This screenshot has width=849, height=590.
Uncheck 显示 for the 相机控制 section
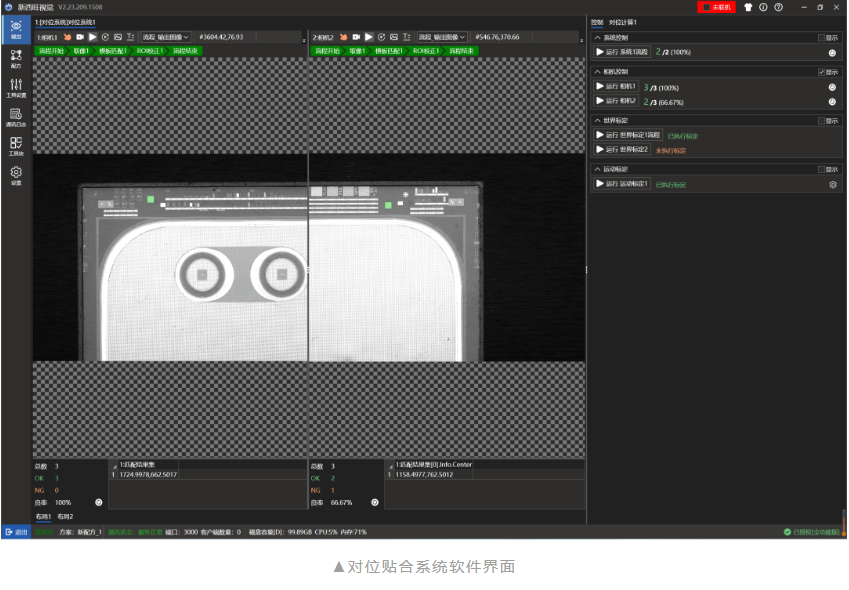[x=822, y=72]
